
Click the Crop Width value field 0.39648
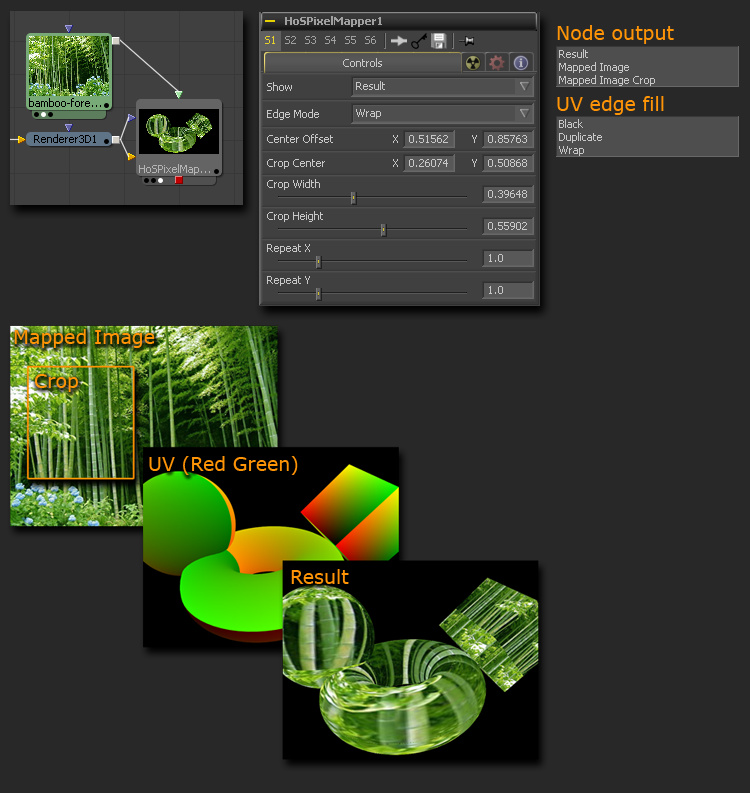click(508, 194)
